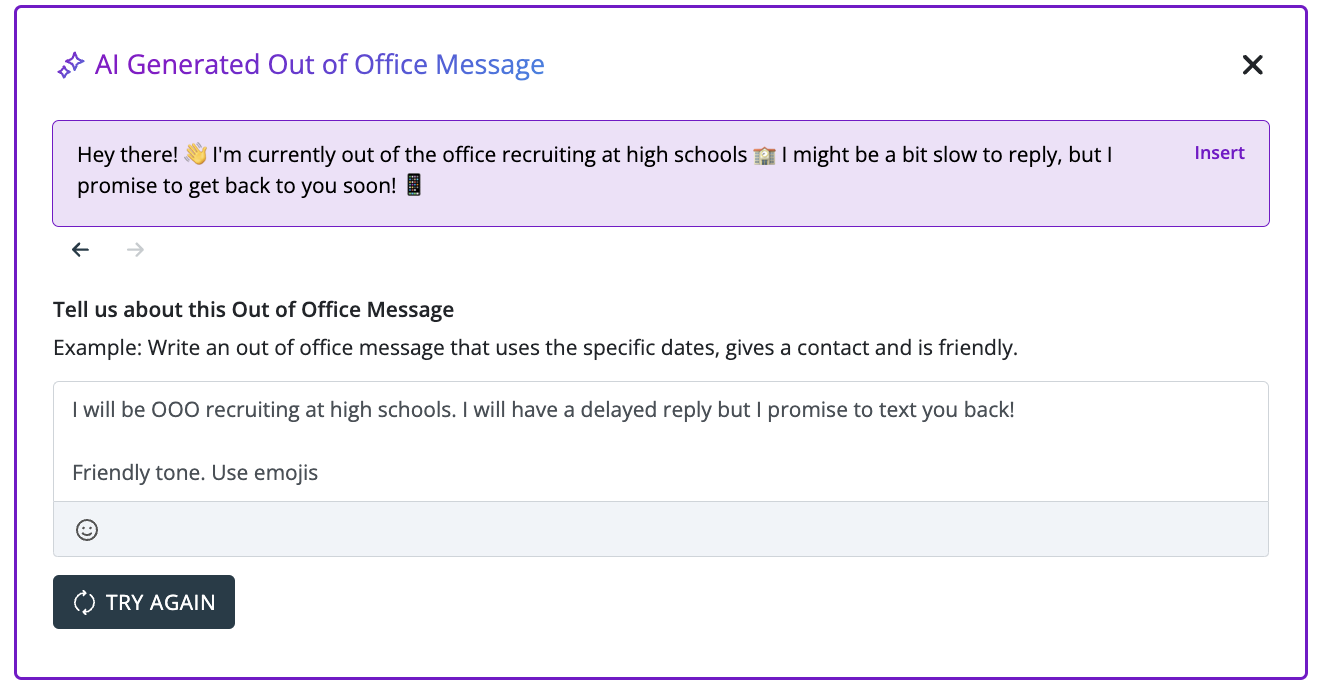Go to the previous generated message
The image size is (1330, 692).
(x=81, y=250)
